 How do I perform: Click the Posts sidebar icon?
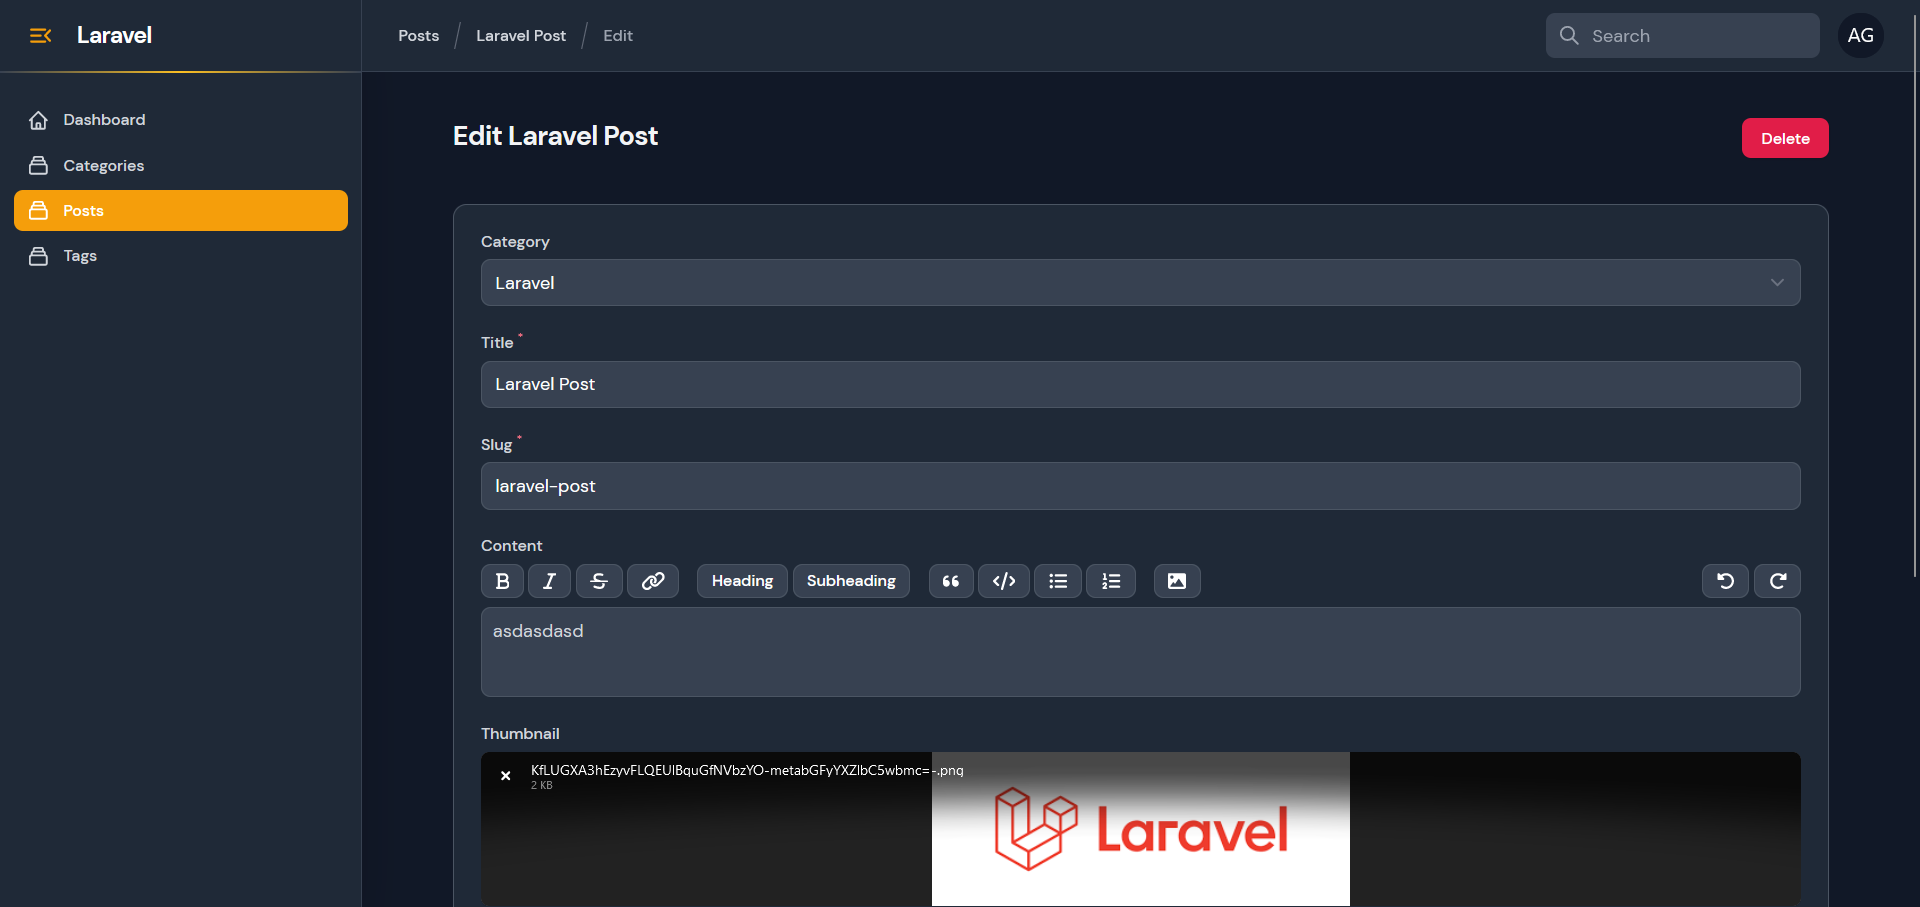coord(38,210)
